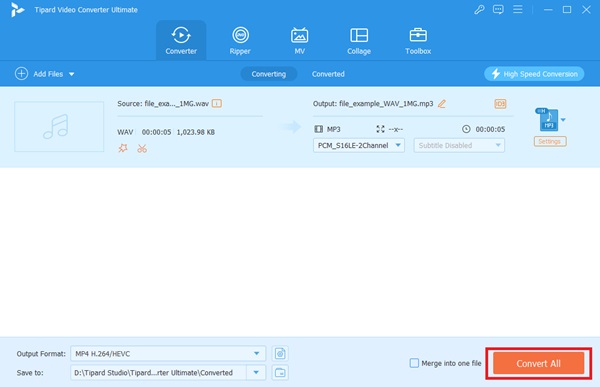
Task: Open the Toolbox section
Action: [418, 41]
